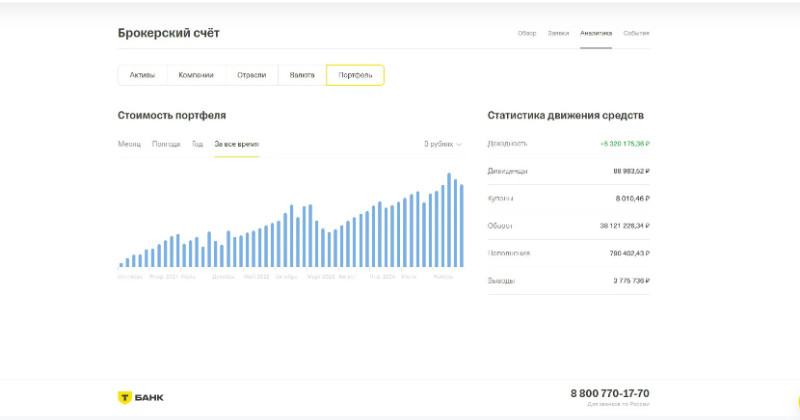
Task: Click the T-Bank shield logo icon
Action: tap(125, 397)
